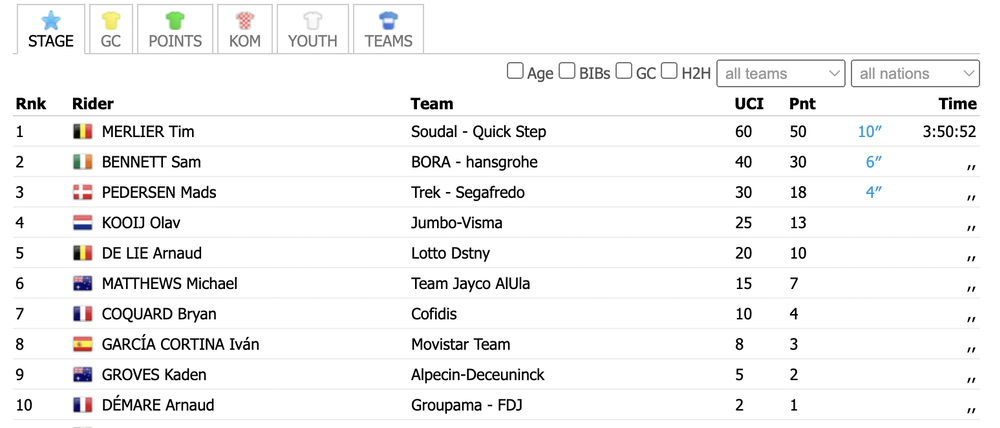This screenshot has width=1000, height=428.
Task: Expand the all nations dropdown
Action: pos(915,73)
